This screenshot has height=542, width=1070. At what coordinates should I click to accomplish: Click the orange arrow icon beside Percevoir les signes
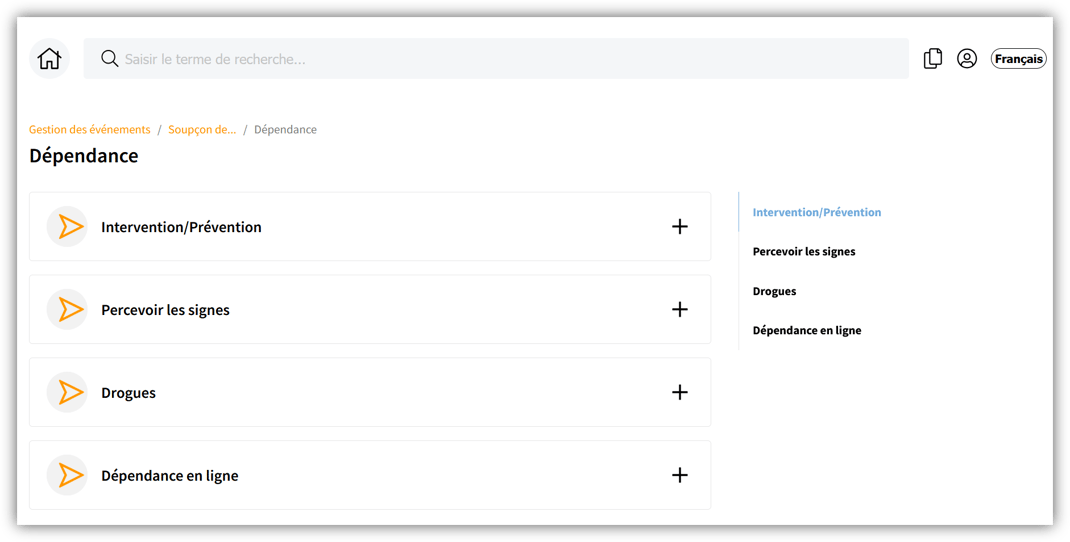click(x=69, y=310)
